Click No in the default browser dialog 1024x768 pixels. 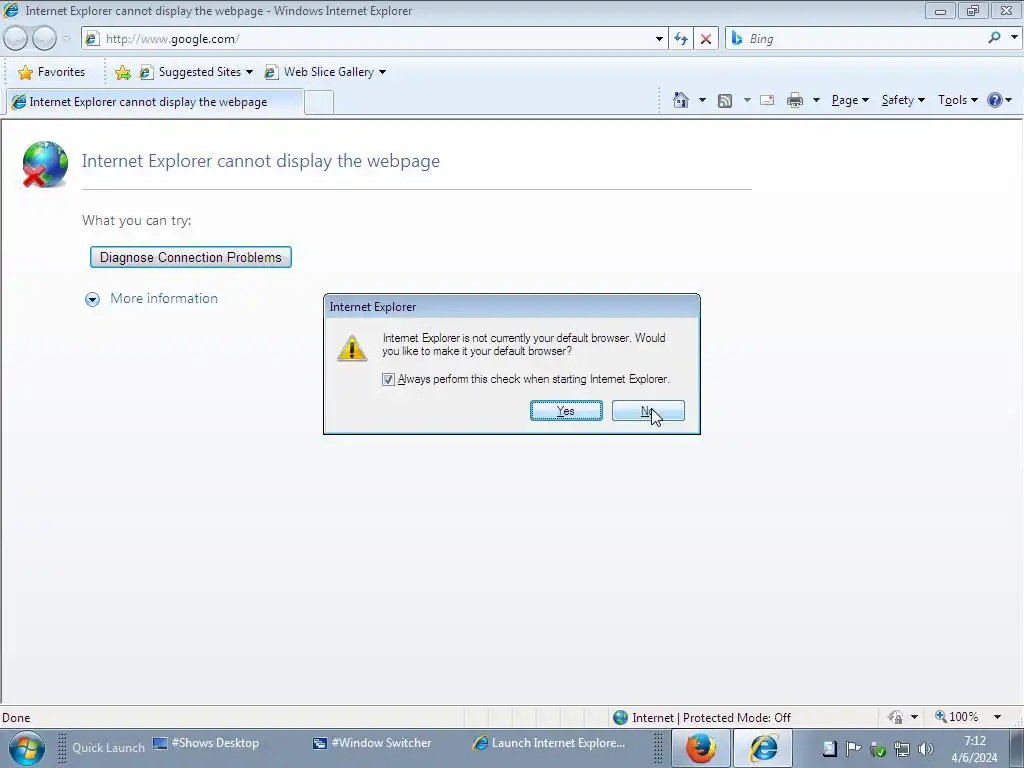click(648, 411)
